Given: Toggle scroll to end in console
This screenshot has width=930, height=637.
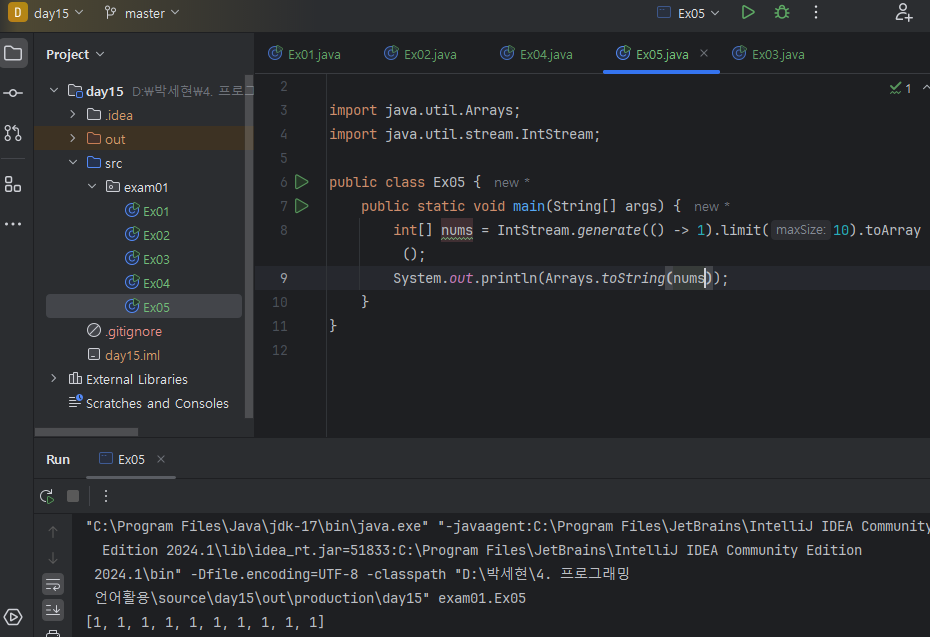Looking at the screenshot, I should [53, 609].
